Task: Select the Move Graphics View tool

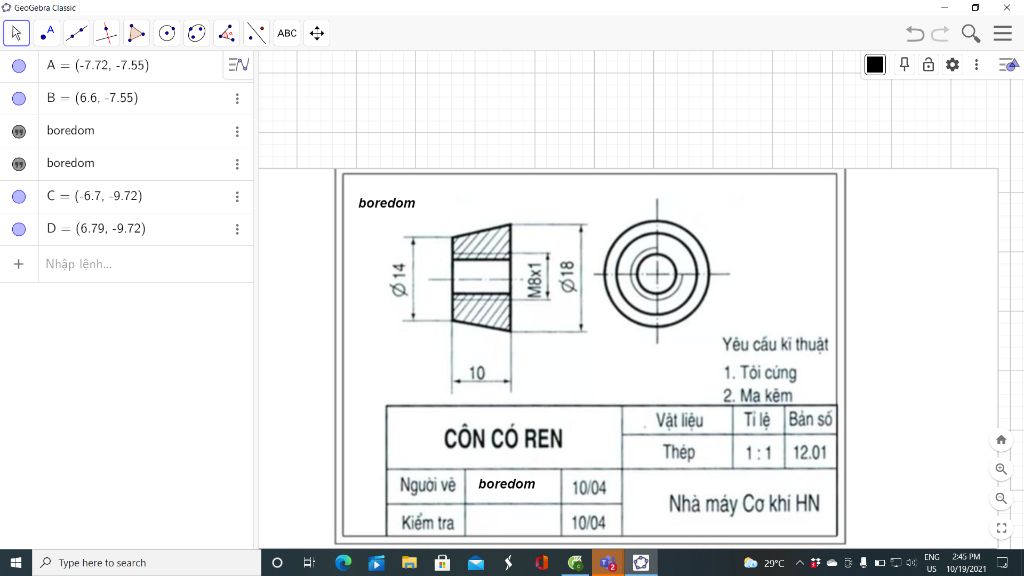Action: point(317,33)
